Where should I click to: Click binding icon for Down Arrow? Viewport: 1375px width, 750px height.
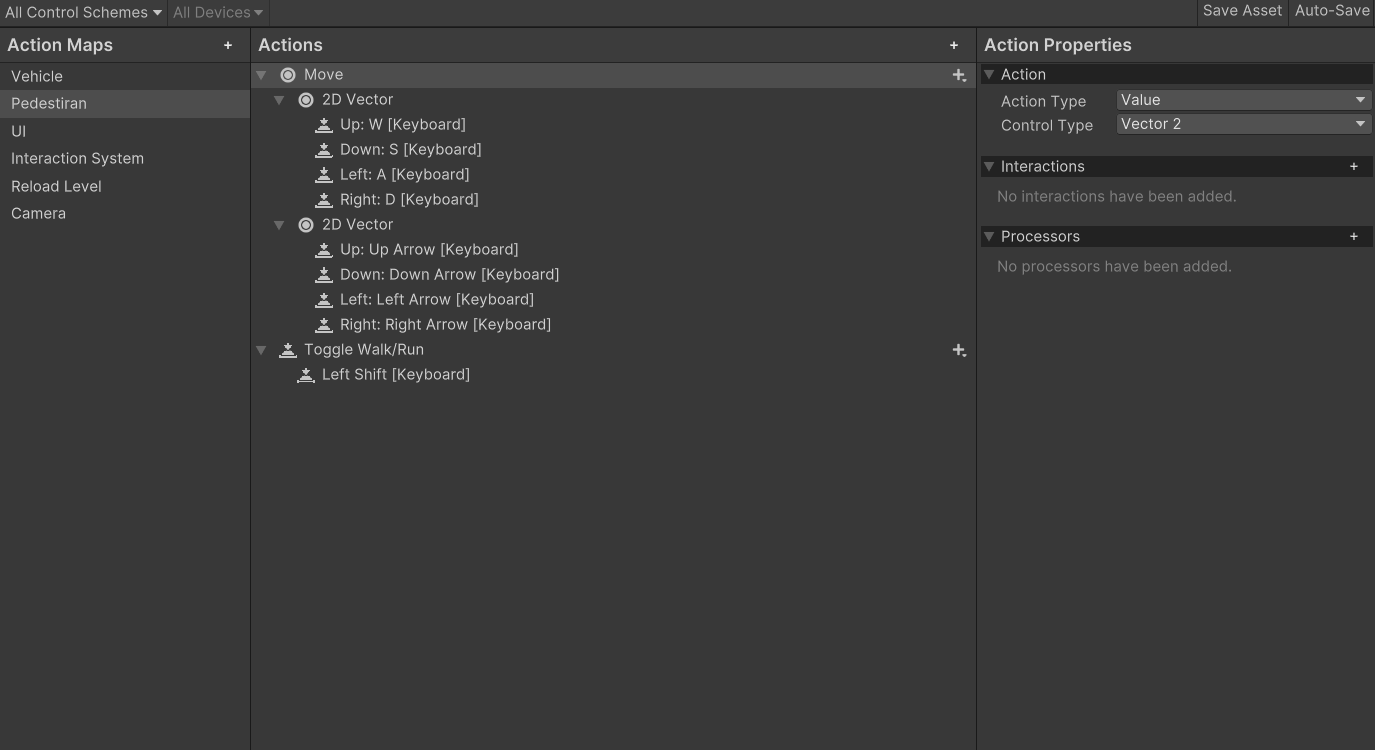(324, 275)
